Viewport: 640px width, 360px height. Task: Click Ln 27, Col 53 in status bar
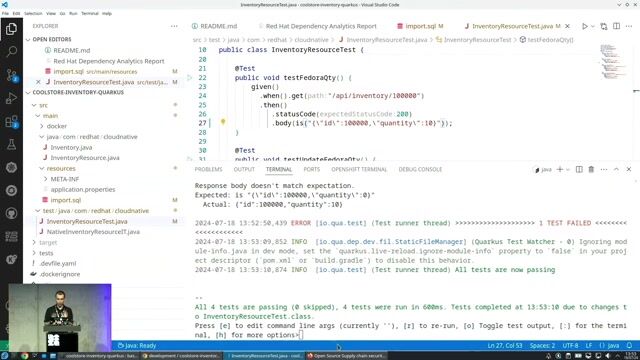click(x=505, y=346)
